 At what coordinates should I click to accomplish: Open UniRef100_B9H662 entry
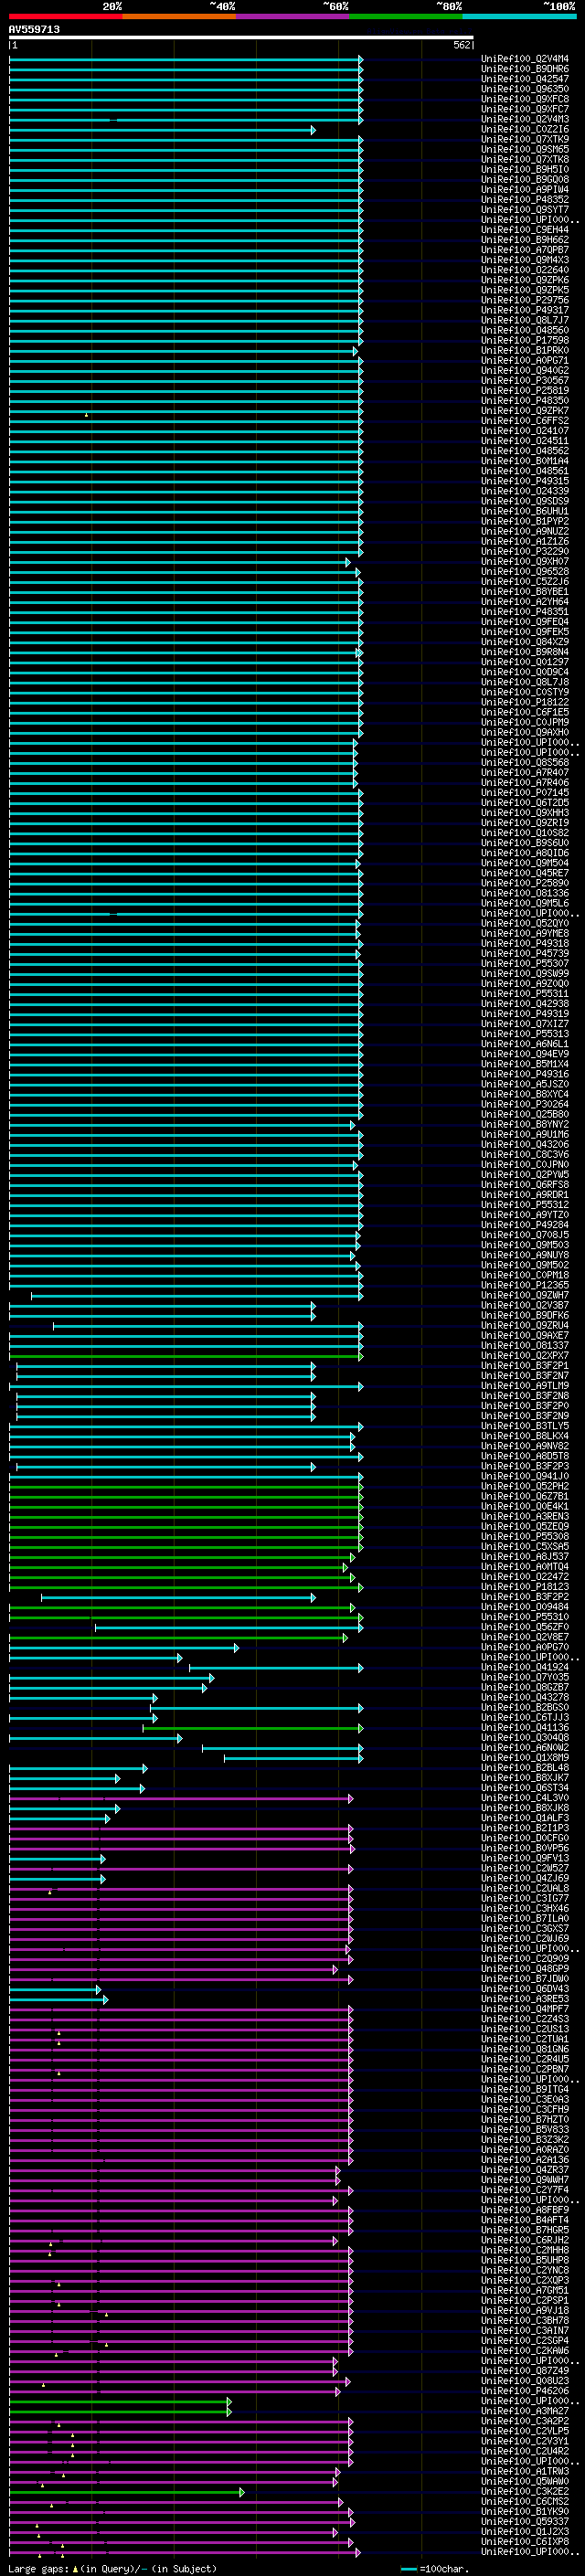[525, 240]
